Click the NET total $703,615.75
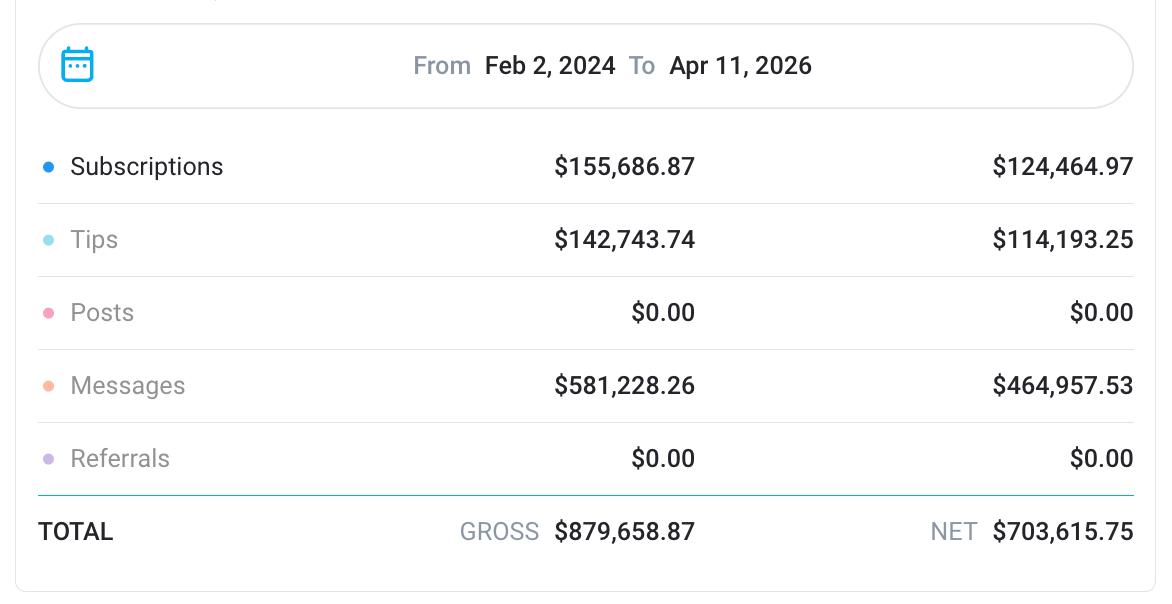The image size is (1172, 604). coord(1062,532)
